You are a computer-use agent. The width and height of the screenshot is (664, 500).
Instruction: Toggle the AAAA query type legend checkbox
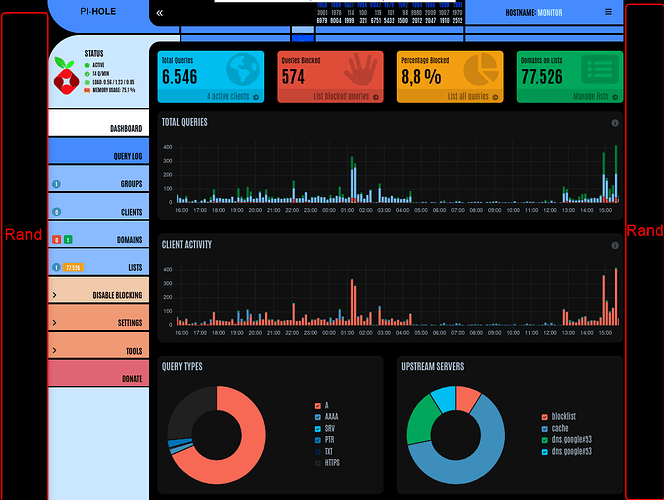pyautogui.click(x=319, y=416)
